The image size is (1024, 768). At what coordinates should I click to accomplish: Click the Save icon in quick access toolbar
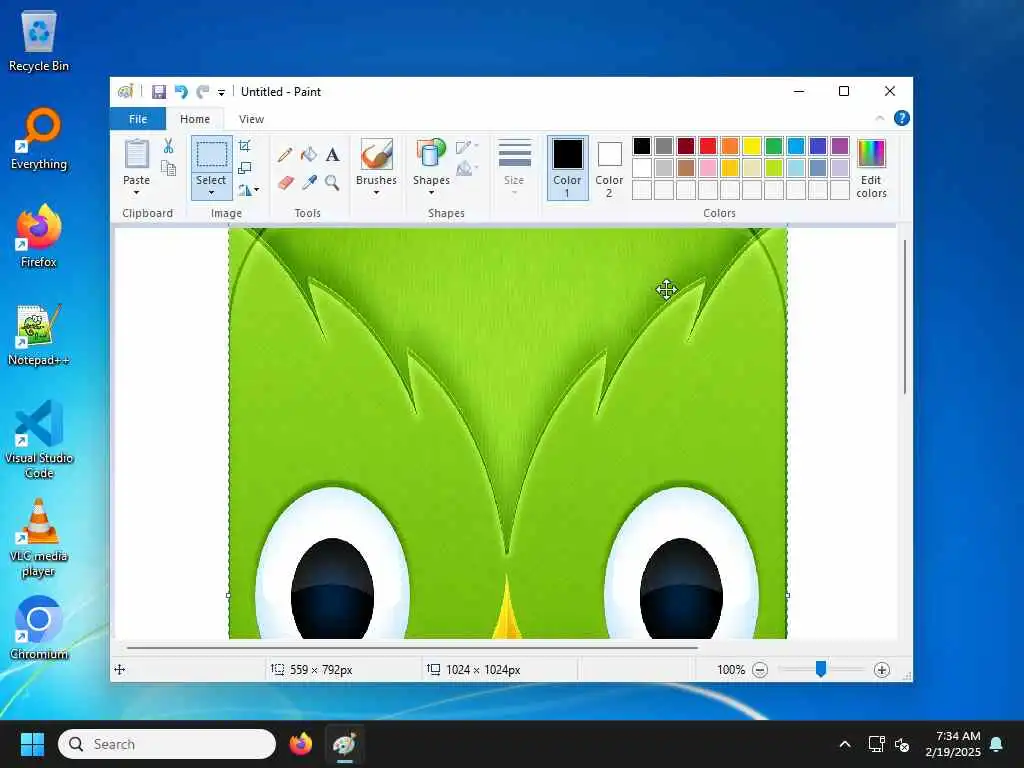click(x=159, y=92)
